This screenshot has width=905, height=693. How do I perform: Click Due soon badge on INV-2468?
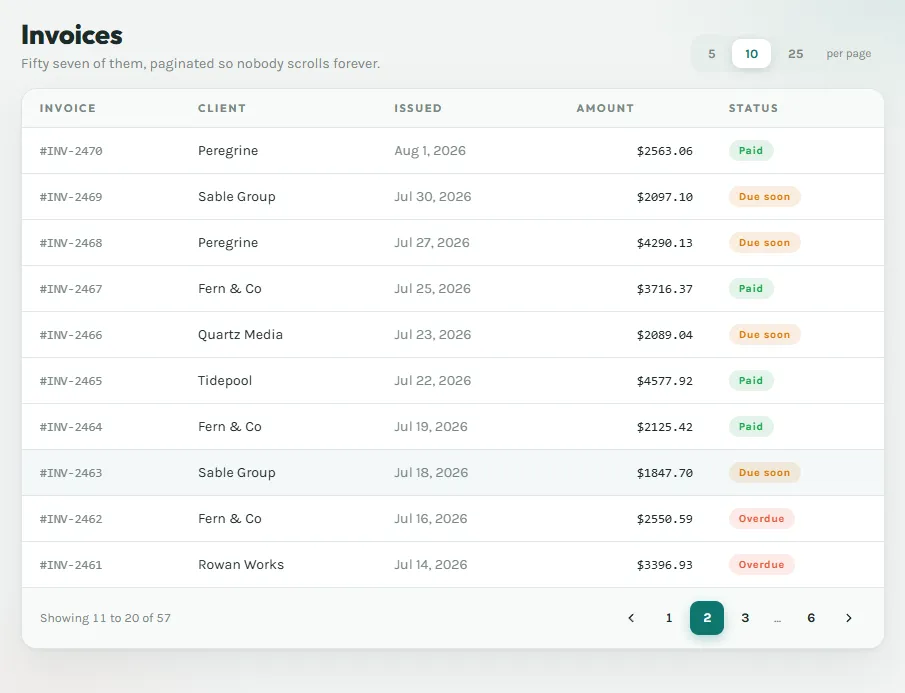[764, 242]
